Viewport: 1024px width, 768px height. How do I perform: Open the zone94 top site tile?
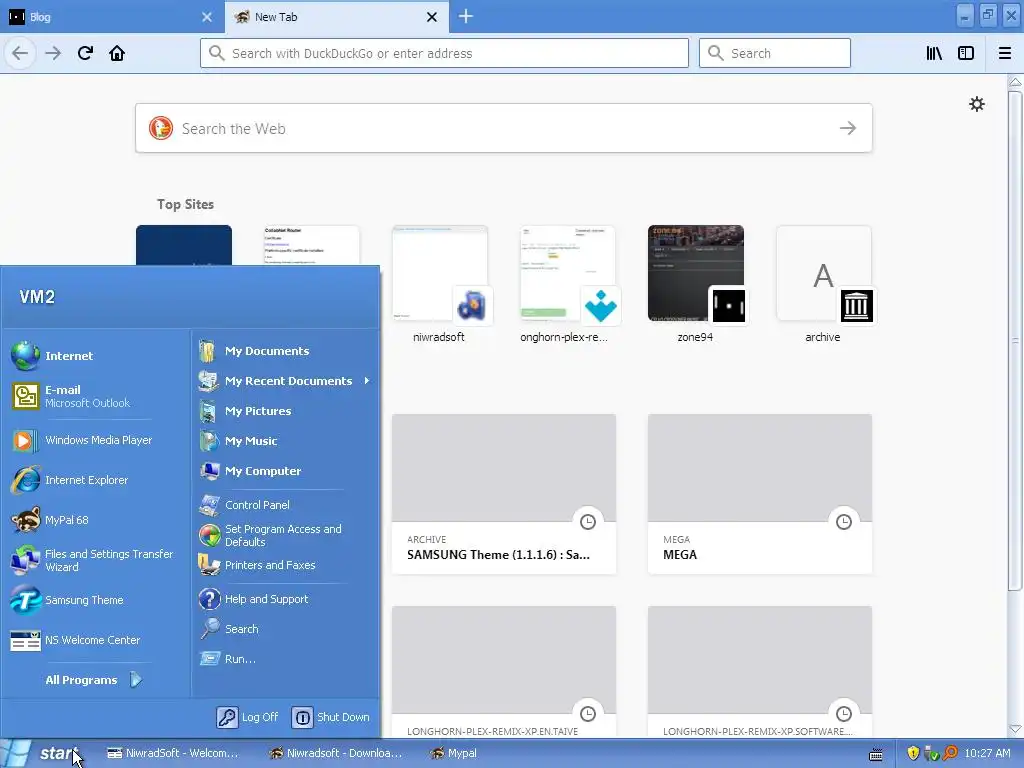696,284
